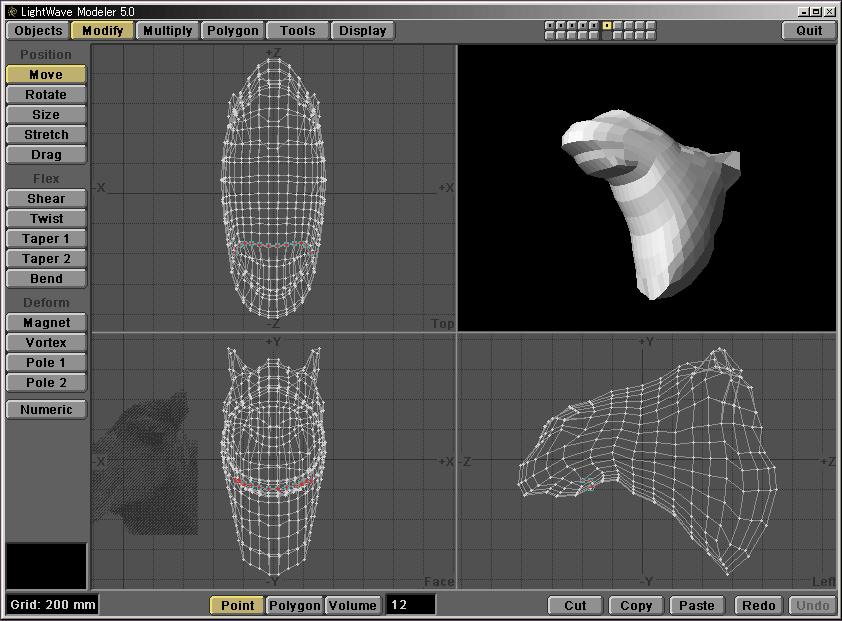842x621 pixels.
Task: Switch to Point selection mode
Action: click(x=237, y=605)
